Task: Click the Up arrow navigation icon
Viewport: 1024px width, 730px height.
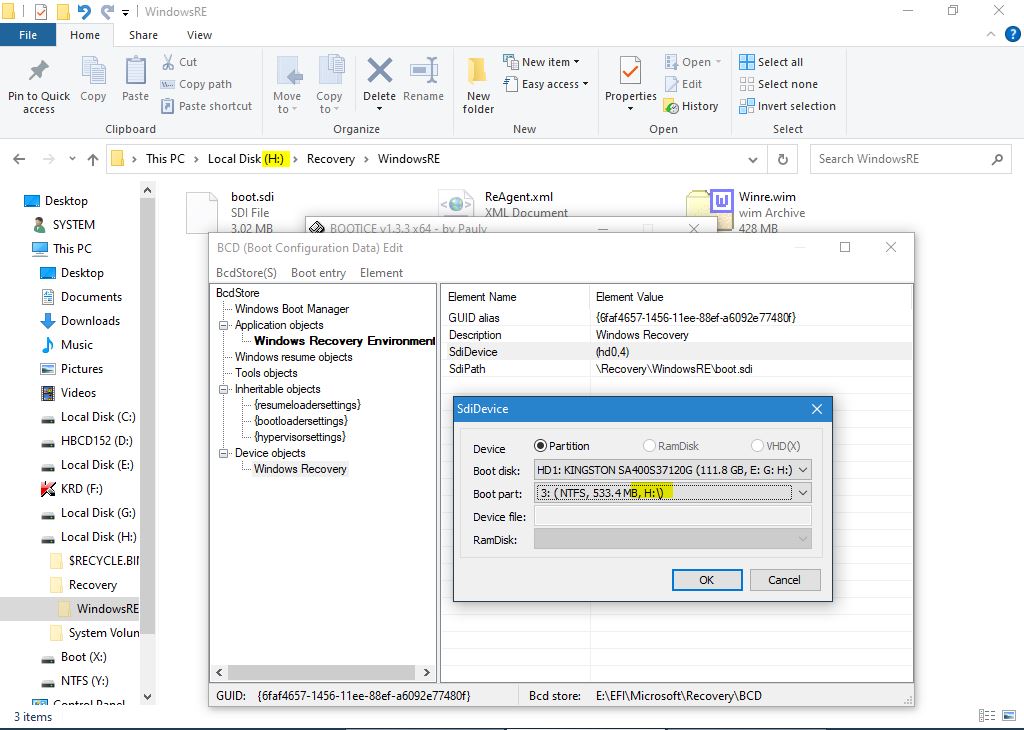Action: tap(93, 159)
